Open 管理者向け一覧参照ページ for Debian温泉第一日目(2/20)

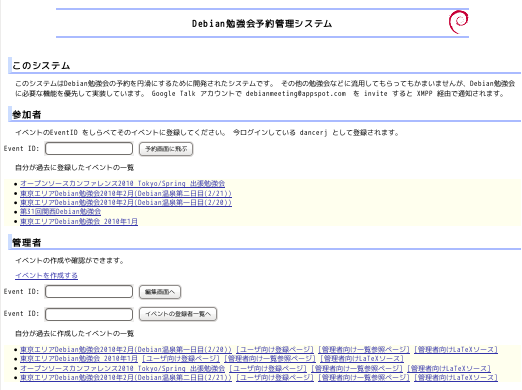364,349
